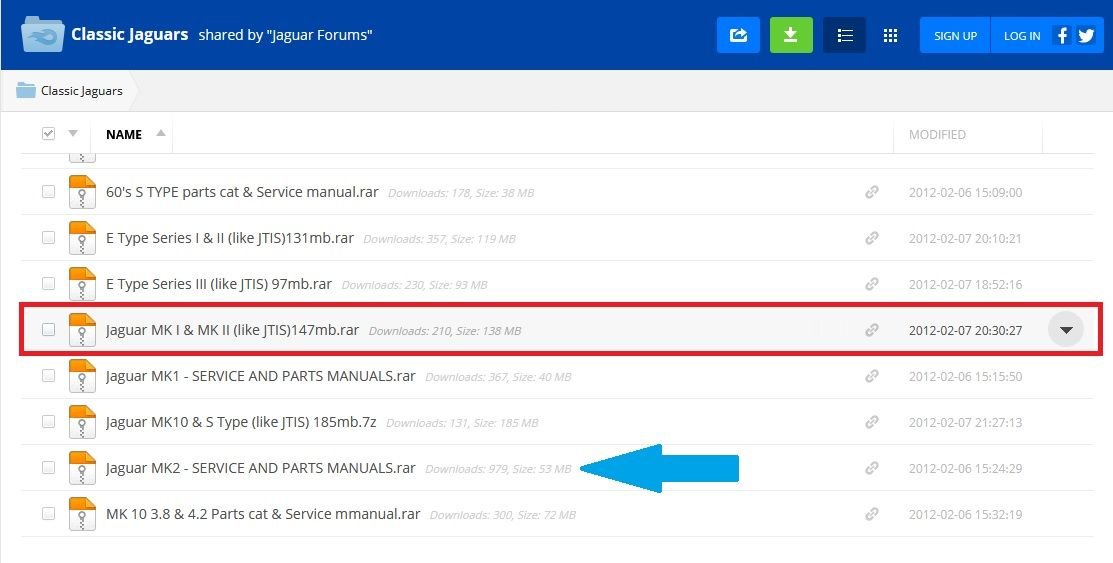Image resolution: width=1113 pixels, height=563 pixels.
Task: Copy link for Jaguar MK2 manuals file
Action: point(872,468)
